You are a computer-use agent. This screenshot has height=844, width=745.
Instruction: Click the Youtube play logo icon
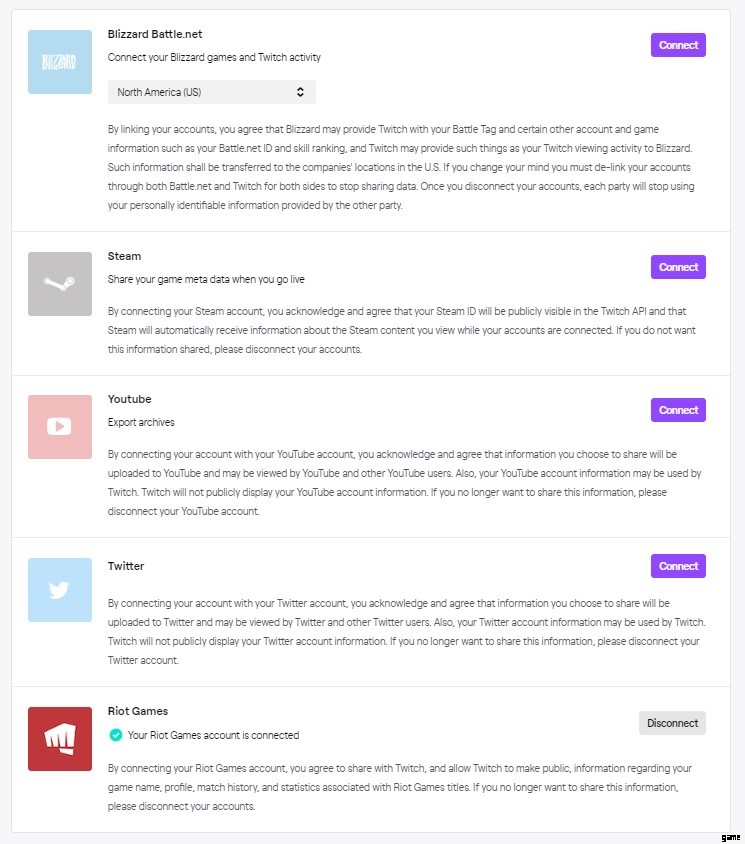pos(60,427)
